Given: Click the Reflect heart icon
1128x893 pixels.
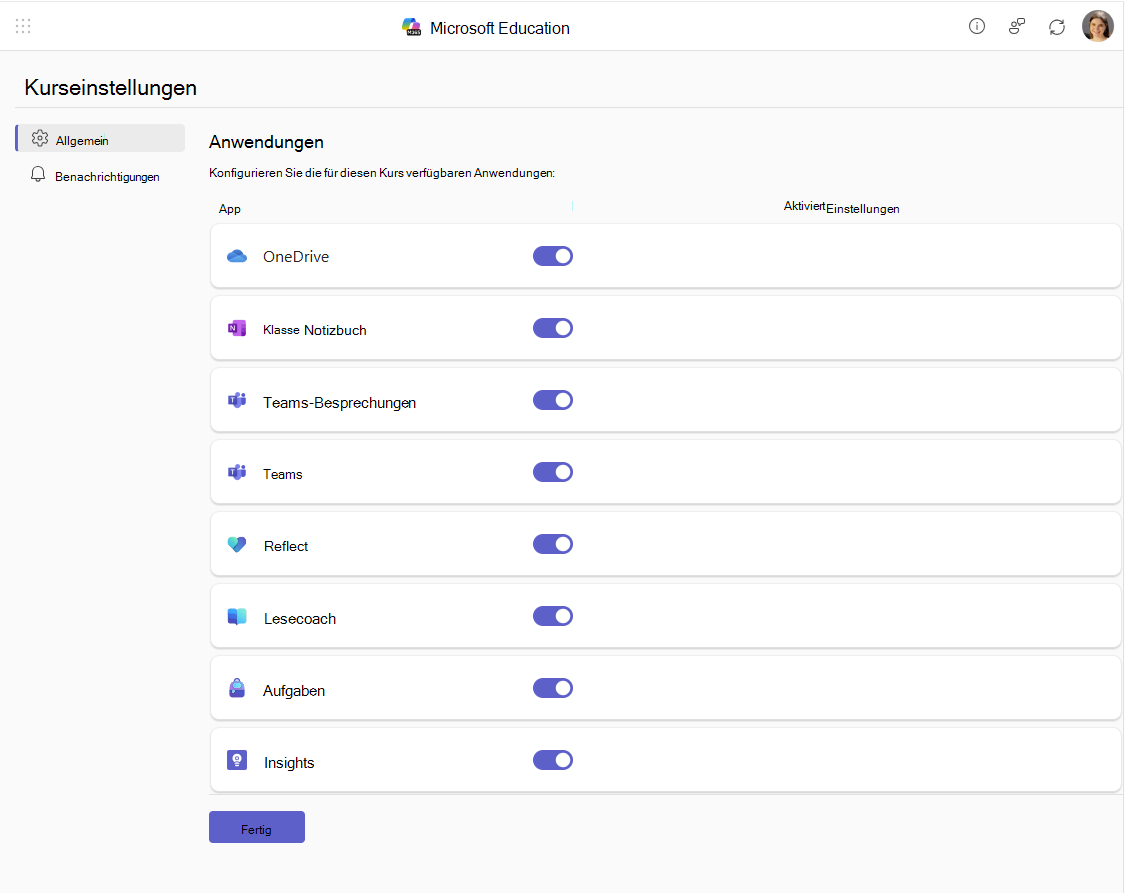Looking at the screenshot, I should pos(237,545).
